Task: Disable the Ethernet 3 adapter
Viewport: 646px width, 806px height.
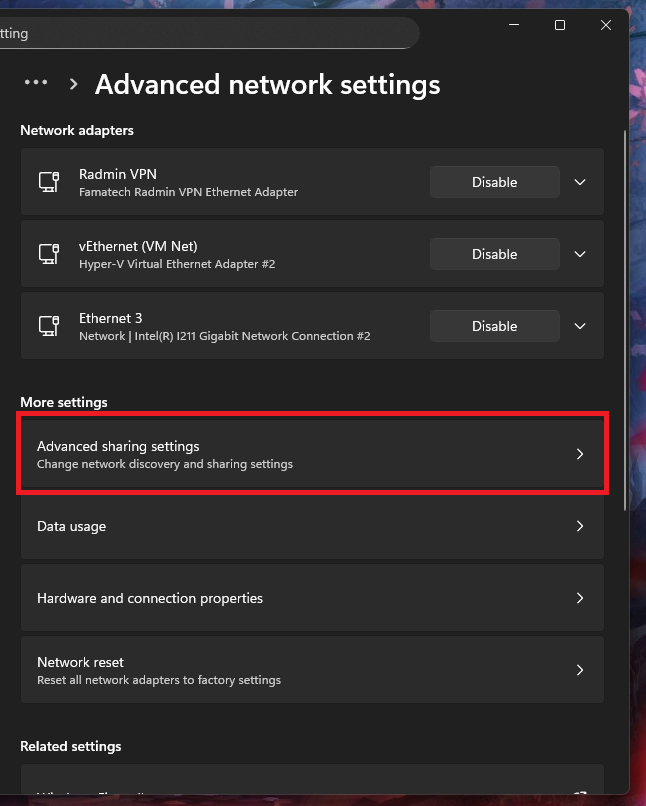Action: [494, 326]
